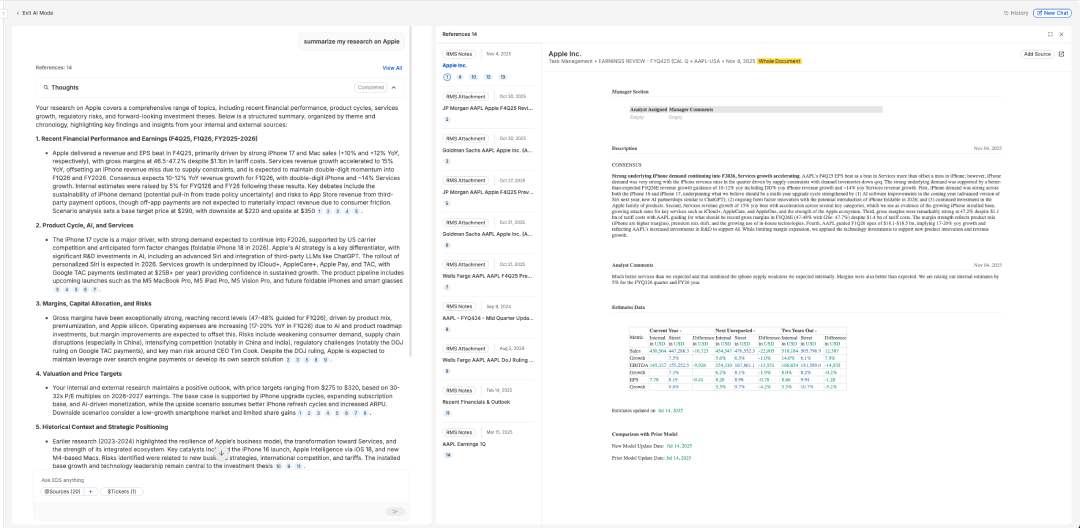The width and height of the screenshot is (1080, 528).
Task: Click the Whole Document highlighted tag
Action: click(x=779, y=61)
